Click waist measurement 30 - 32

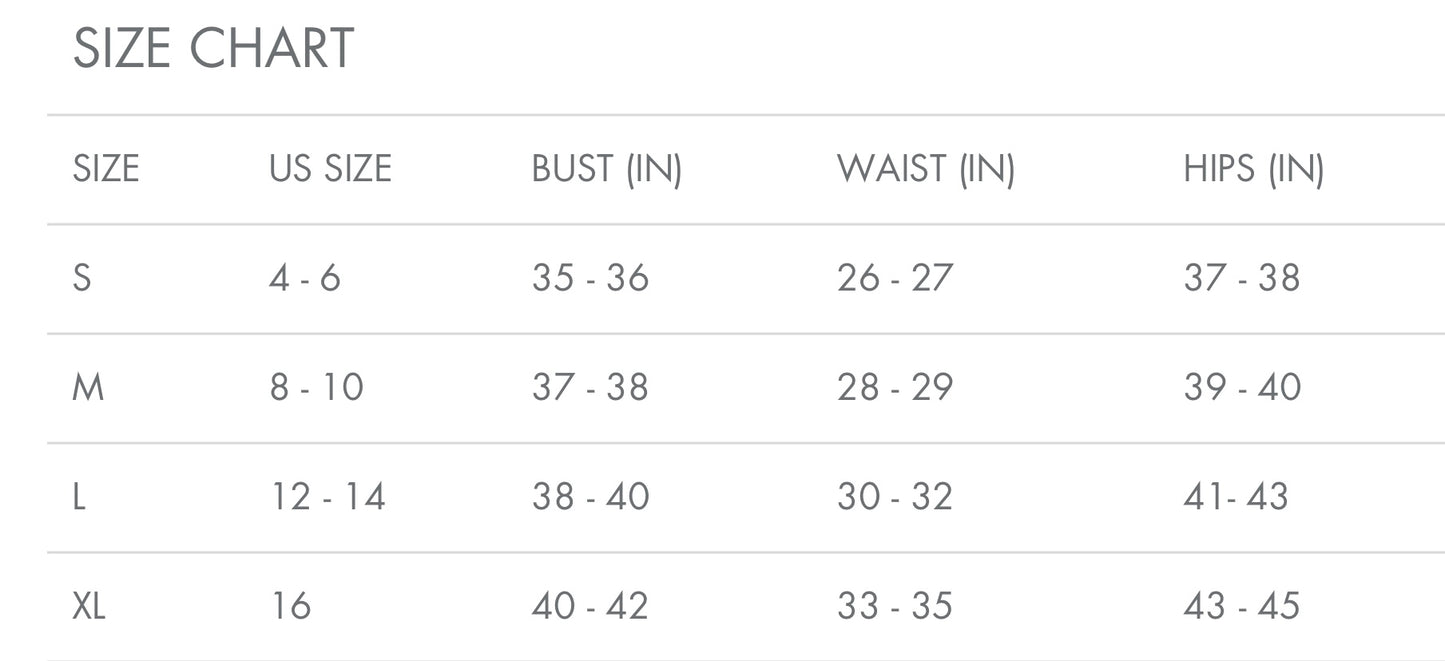895,497
